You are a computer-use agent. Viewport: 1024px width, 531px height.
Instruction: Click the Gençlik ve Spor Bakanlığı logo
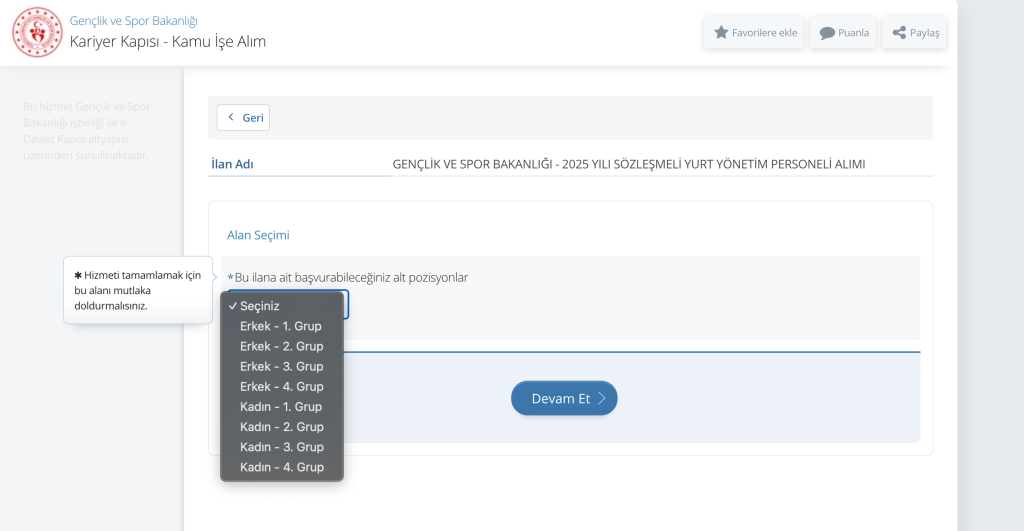coord(37,32)
